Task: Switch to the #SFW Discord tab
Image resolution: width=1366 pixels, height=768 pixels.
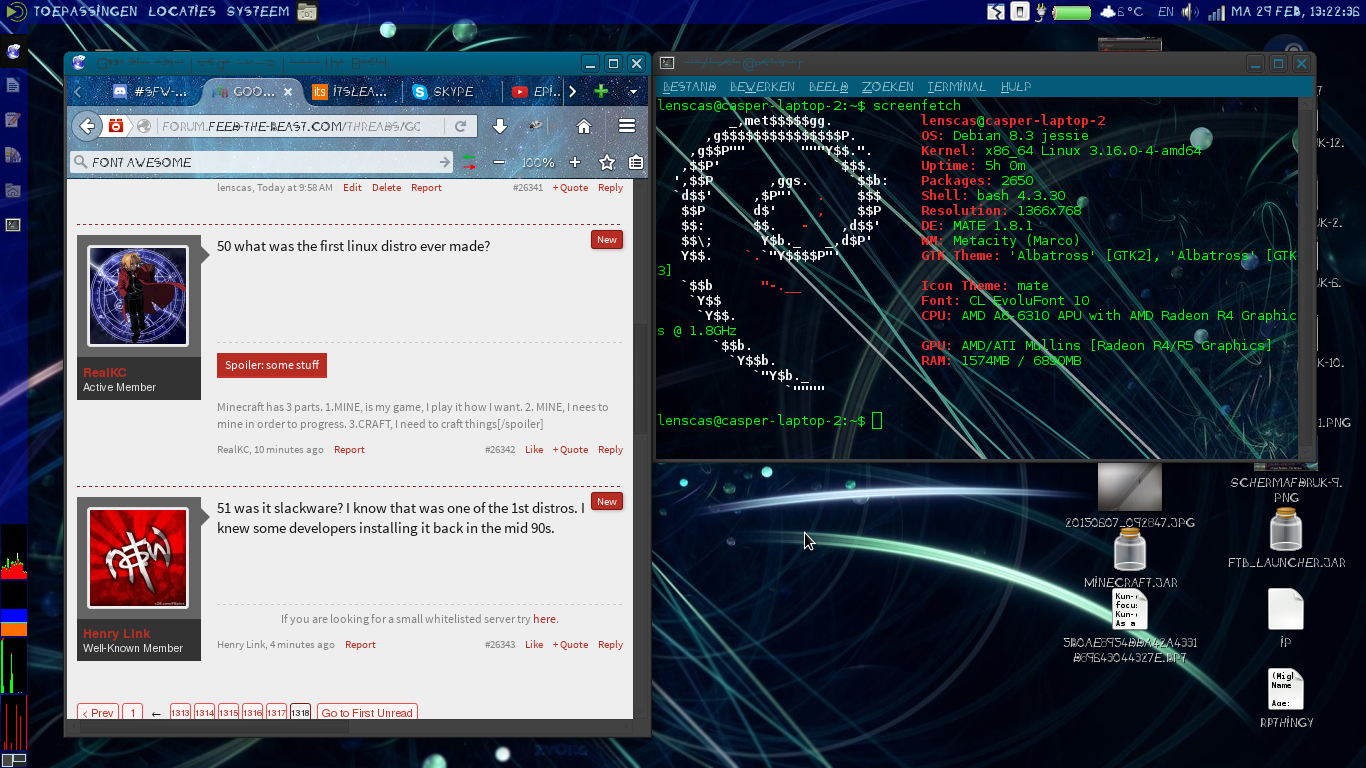Action: point(150,91)
